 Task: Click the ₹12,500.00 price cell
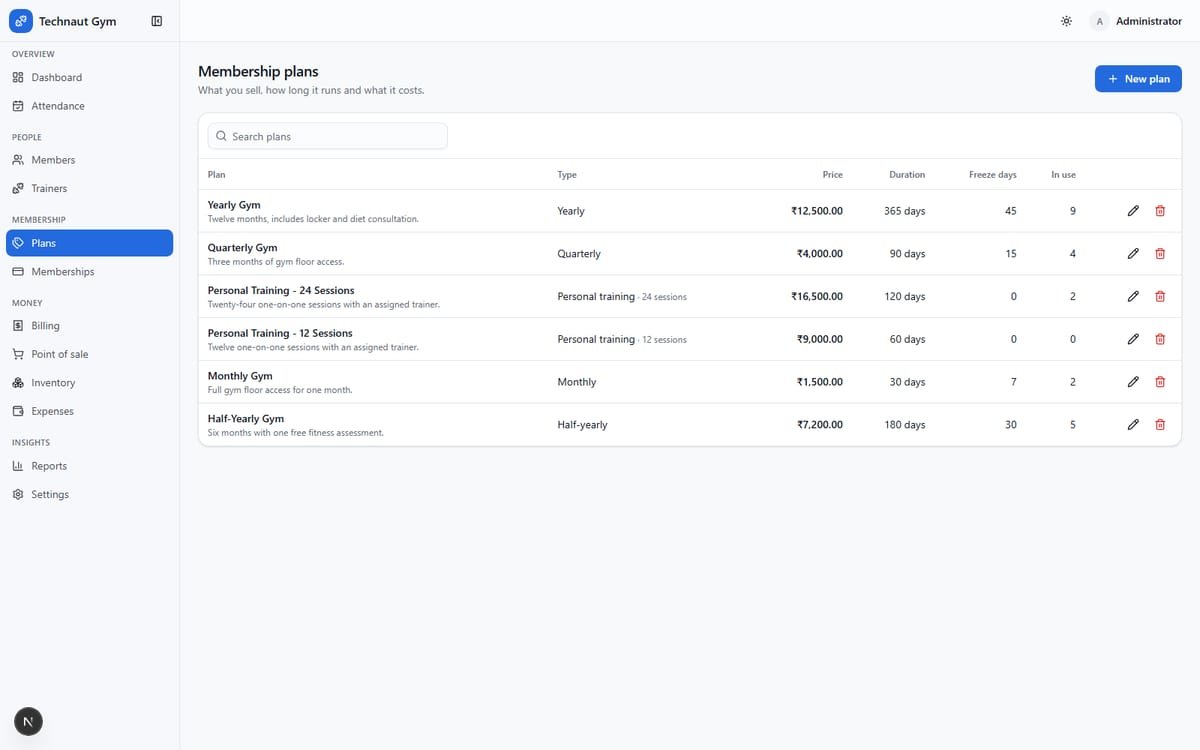(816, 211)
